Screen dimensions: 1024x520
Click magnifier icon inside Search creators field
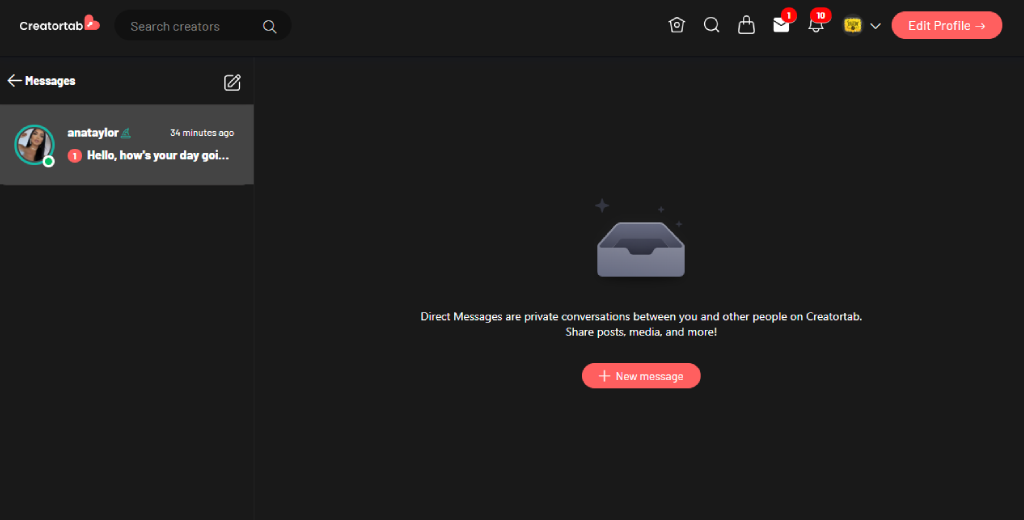(269, 27)
